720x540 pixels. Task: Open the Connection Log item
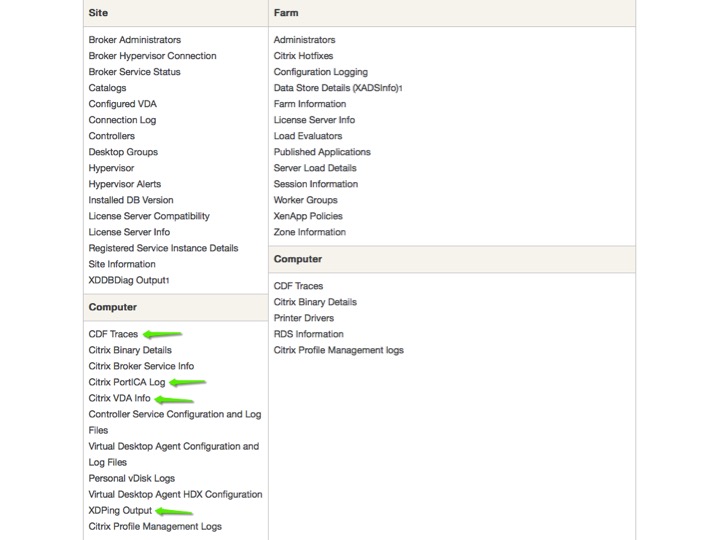coord(122,120)
